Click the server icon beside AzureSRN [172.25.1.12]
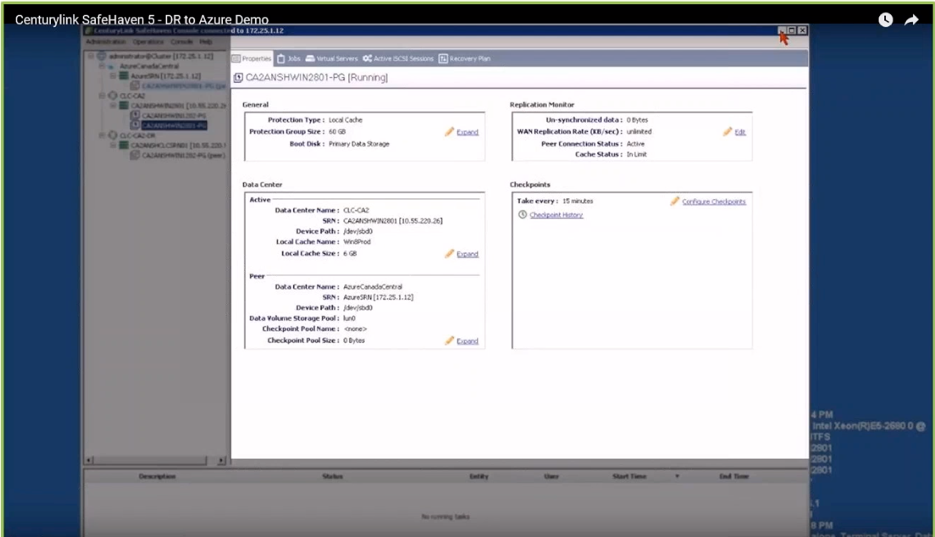Screen dimensions: 935x537 pyautogui.click(x=123, y=76)
